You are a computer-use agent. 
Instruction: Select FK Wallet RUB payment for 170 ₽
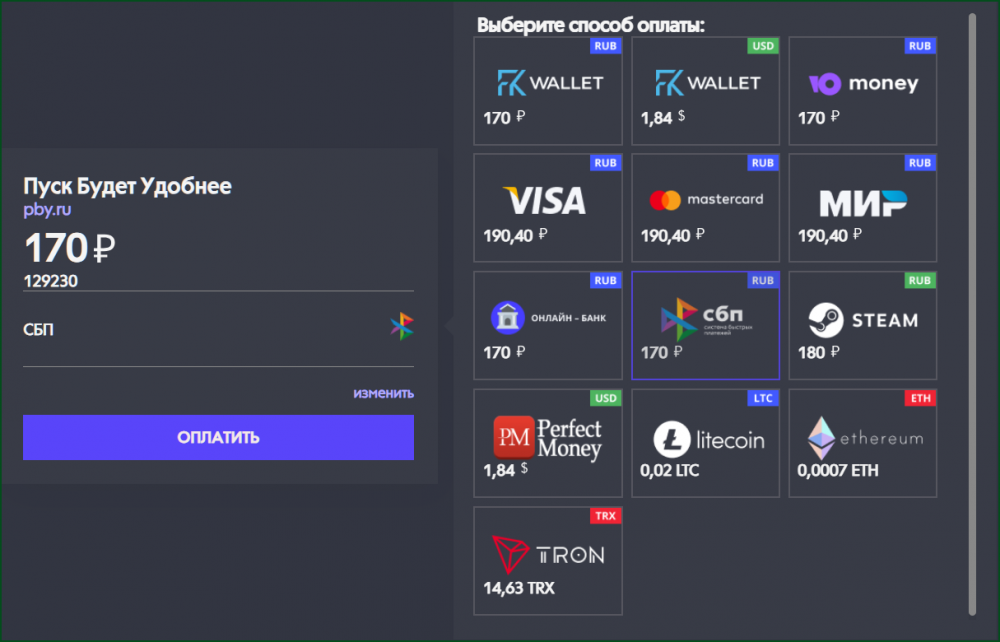548,91
